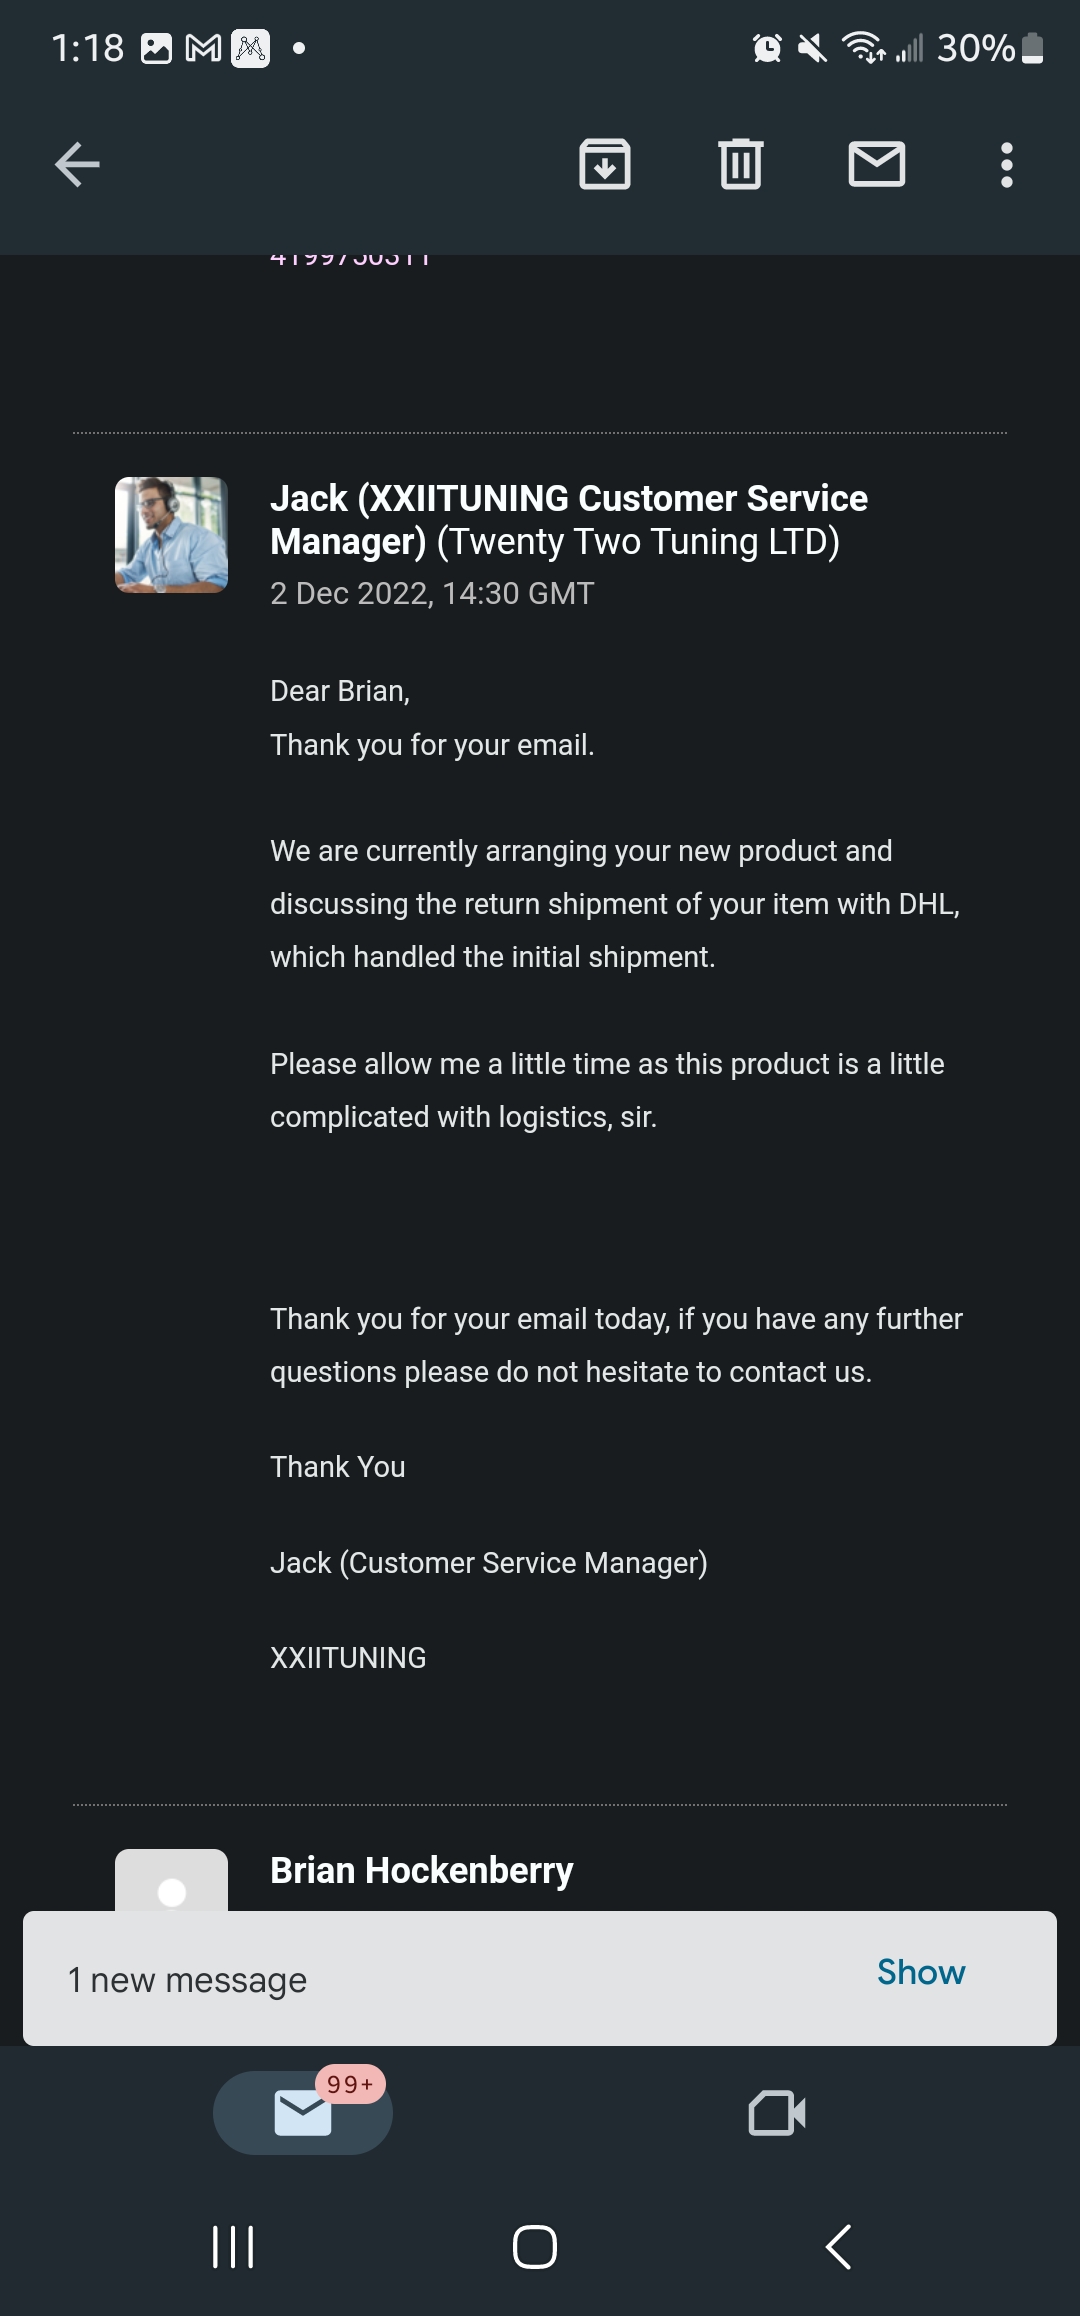Viewport: 1080px width, 2316px height.
Task: Tap the 2 Dec 2022 timestamp
Action: point(432,593)
